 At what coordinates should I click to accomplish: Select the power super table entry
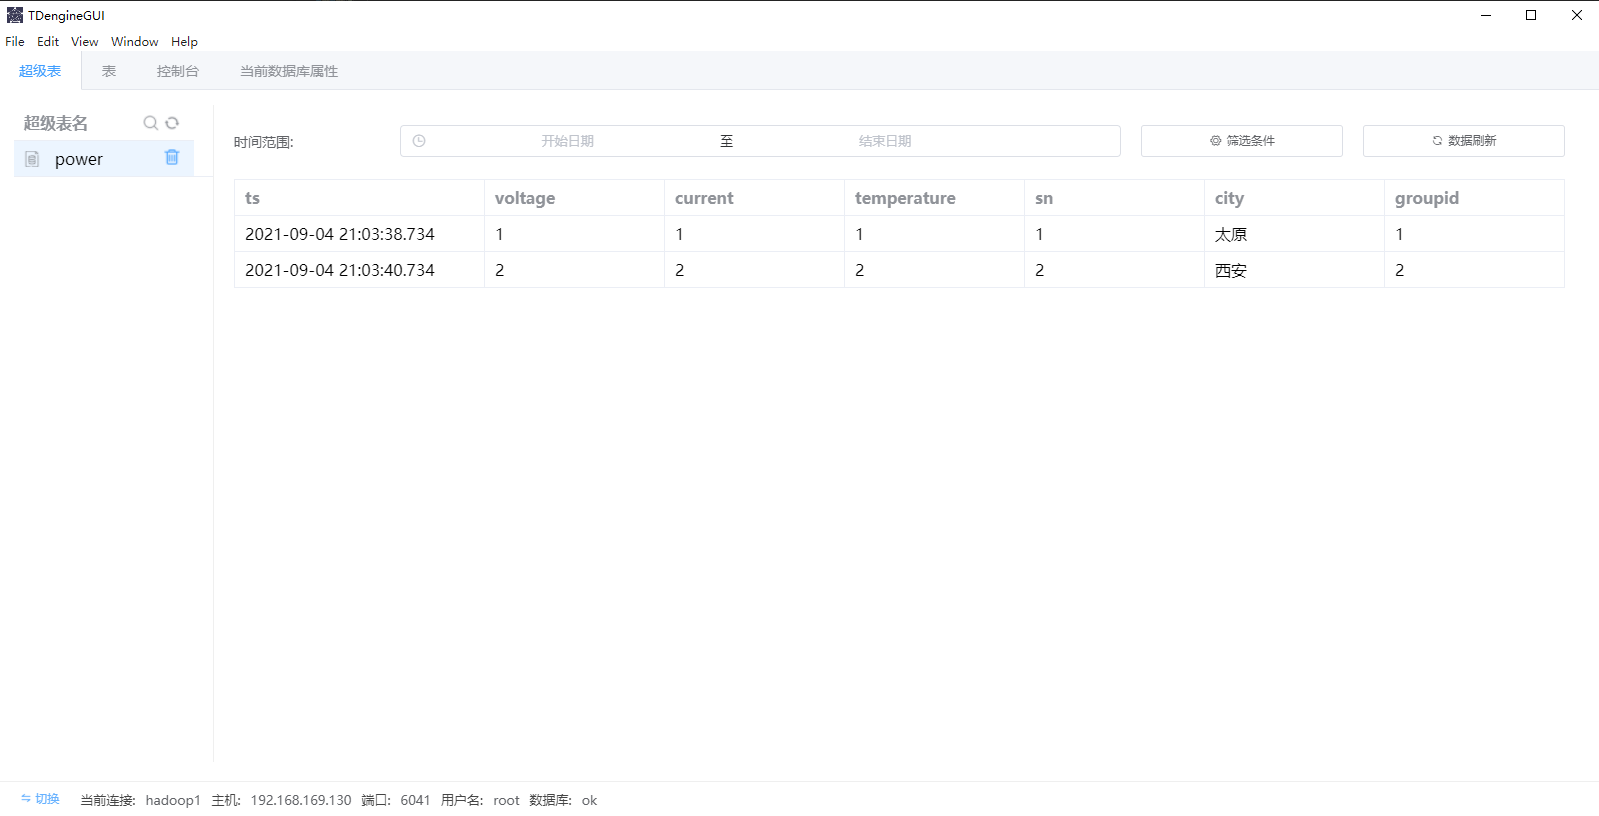[x=104, y=159]
